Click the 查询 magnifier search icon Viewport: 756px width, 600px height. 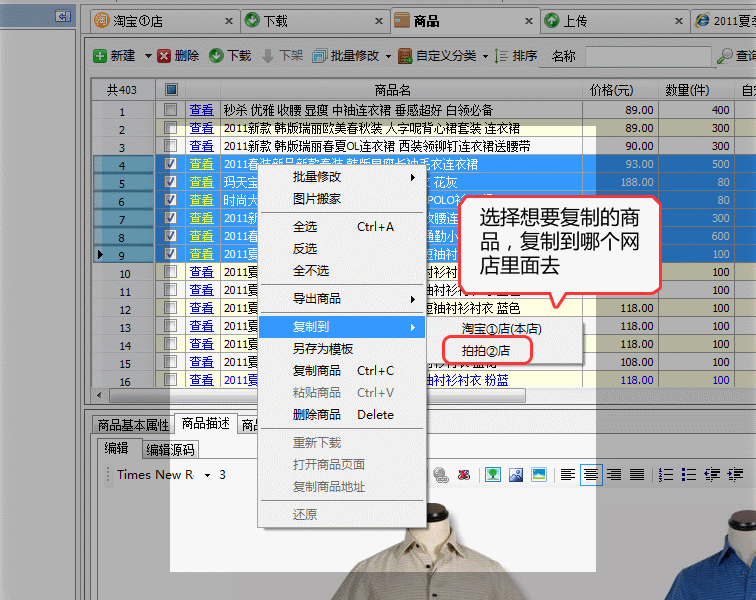point(724,56)
